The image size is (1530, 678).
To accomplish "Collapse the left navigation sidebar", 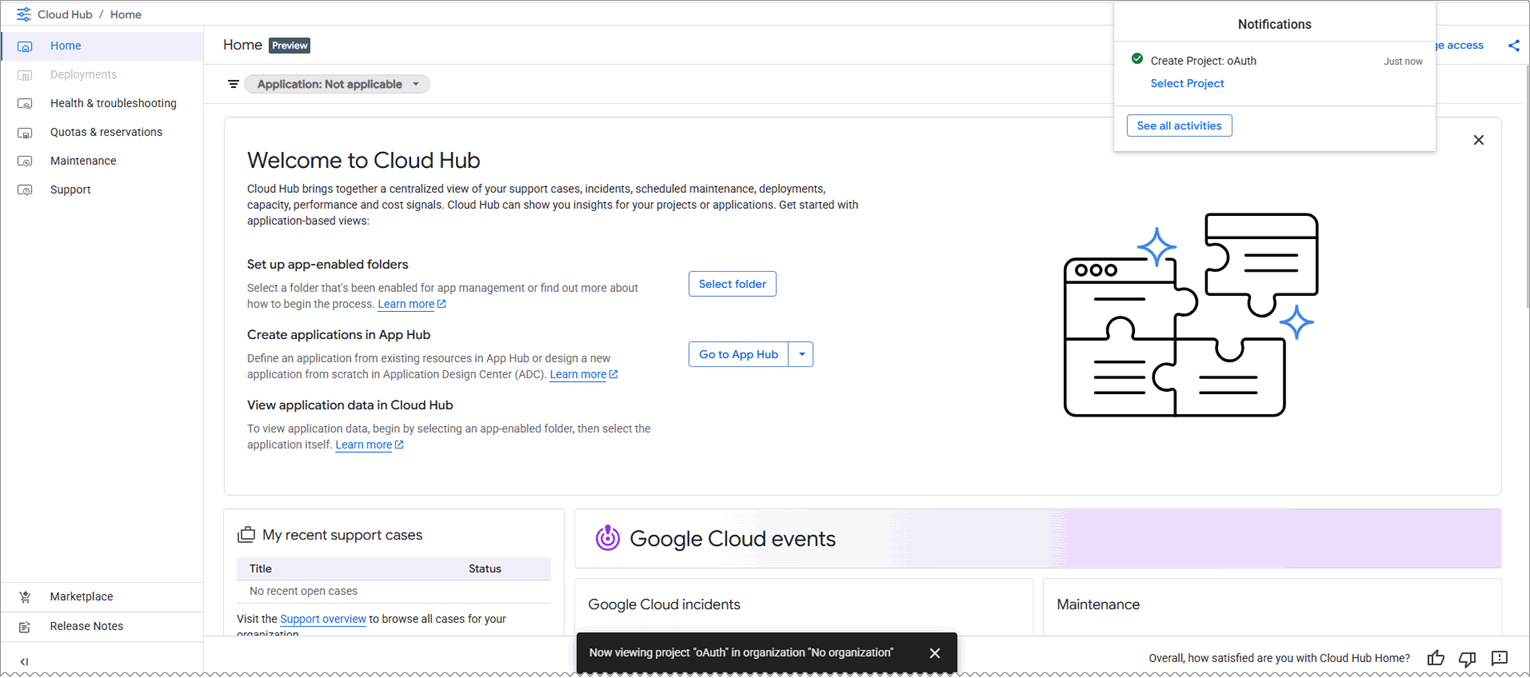I will point(24,661).
